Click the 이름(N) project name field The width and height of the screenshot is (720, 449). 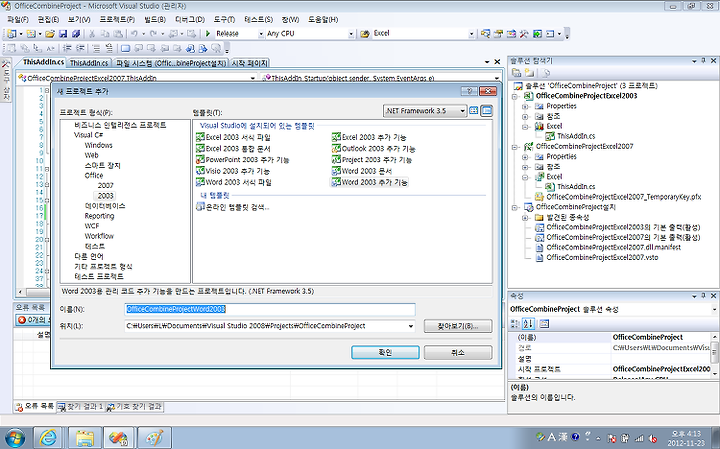point(270,309)
